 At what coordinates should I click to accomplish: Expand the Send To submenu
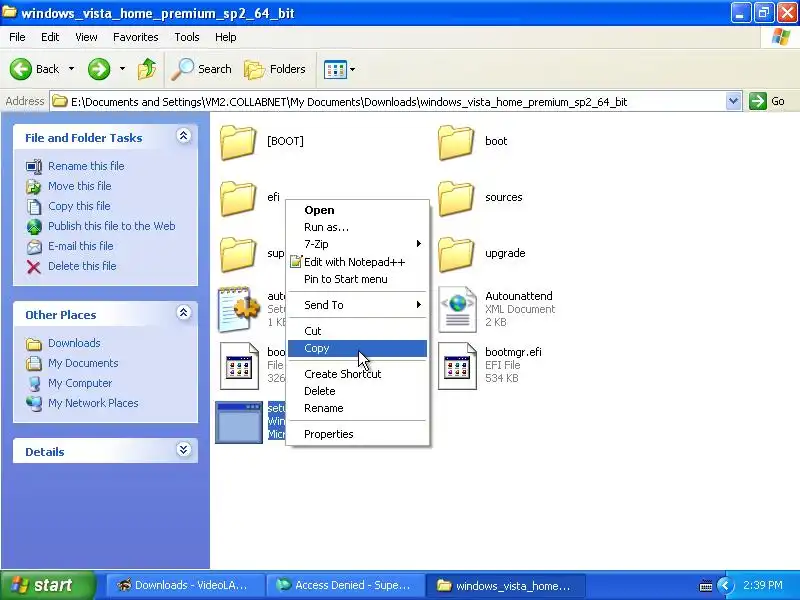click(x=357, y=305)
